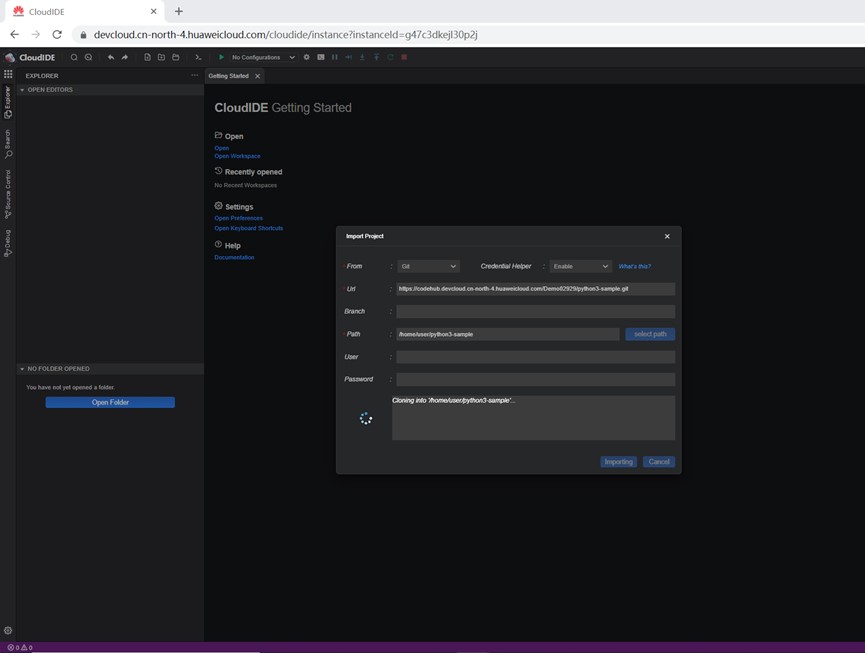Open the No Configurations dropdown
This screenshot has width=865, height=653.
262,58
